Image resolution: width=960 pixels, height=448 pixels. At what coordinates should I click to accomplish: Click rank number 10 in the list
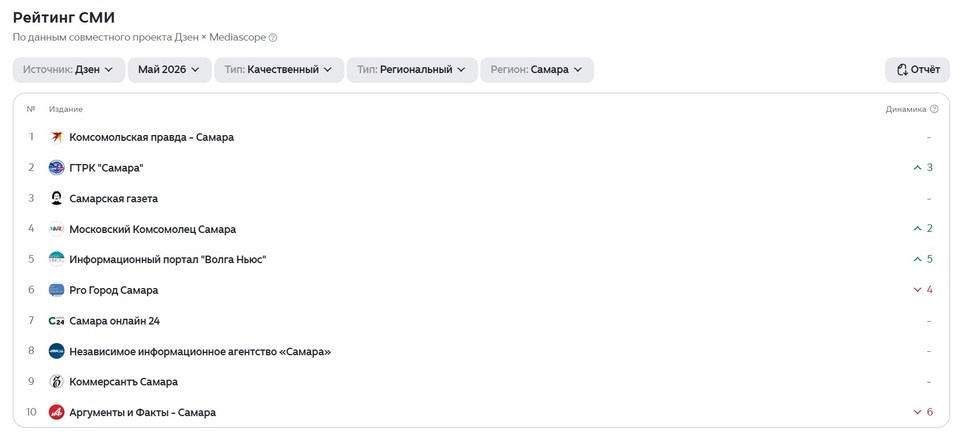click(31, 413)
